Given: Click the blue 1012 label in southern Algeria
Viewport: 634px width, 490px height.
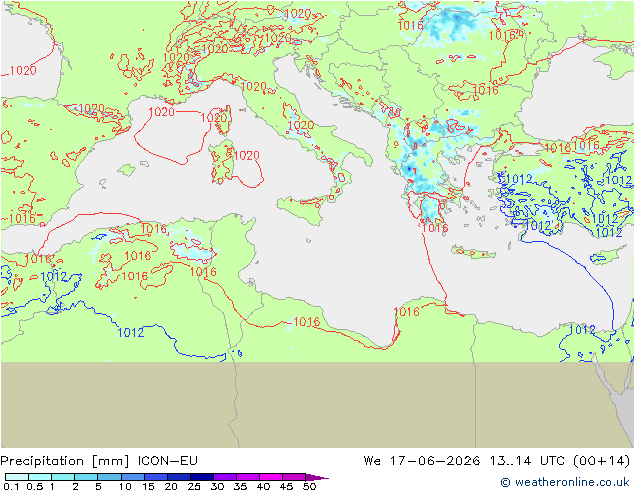Looking at the screenshot, I should tap(130, 333).
